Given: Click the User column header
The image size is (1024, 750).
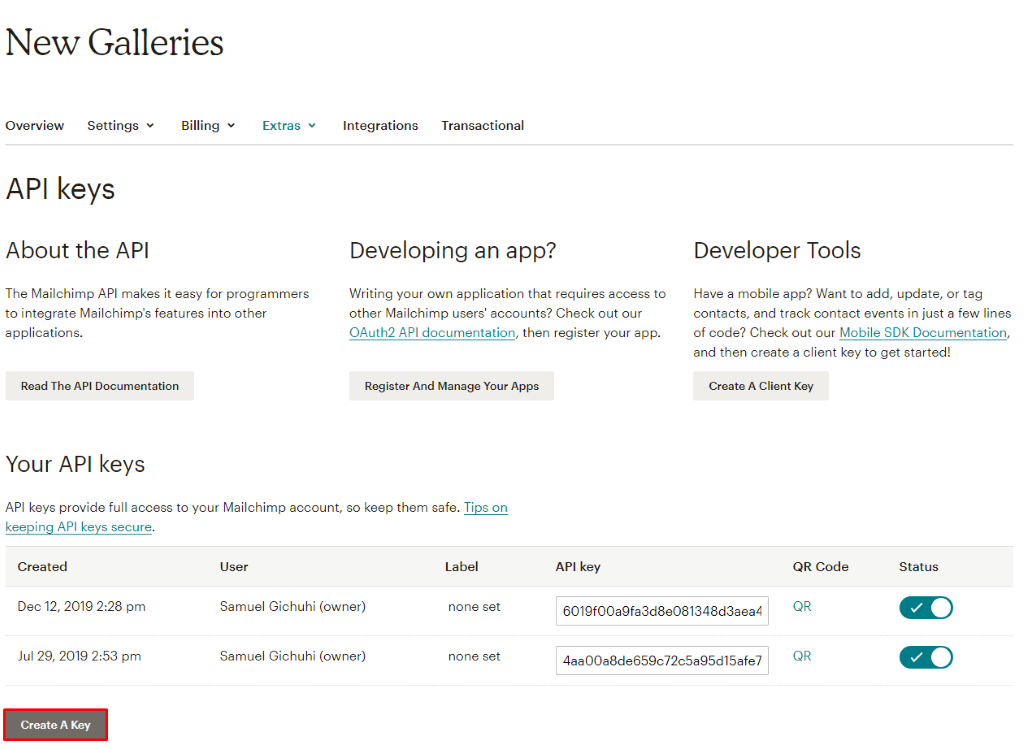Looking at the screenshot, I should coord(234,567).
